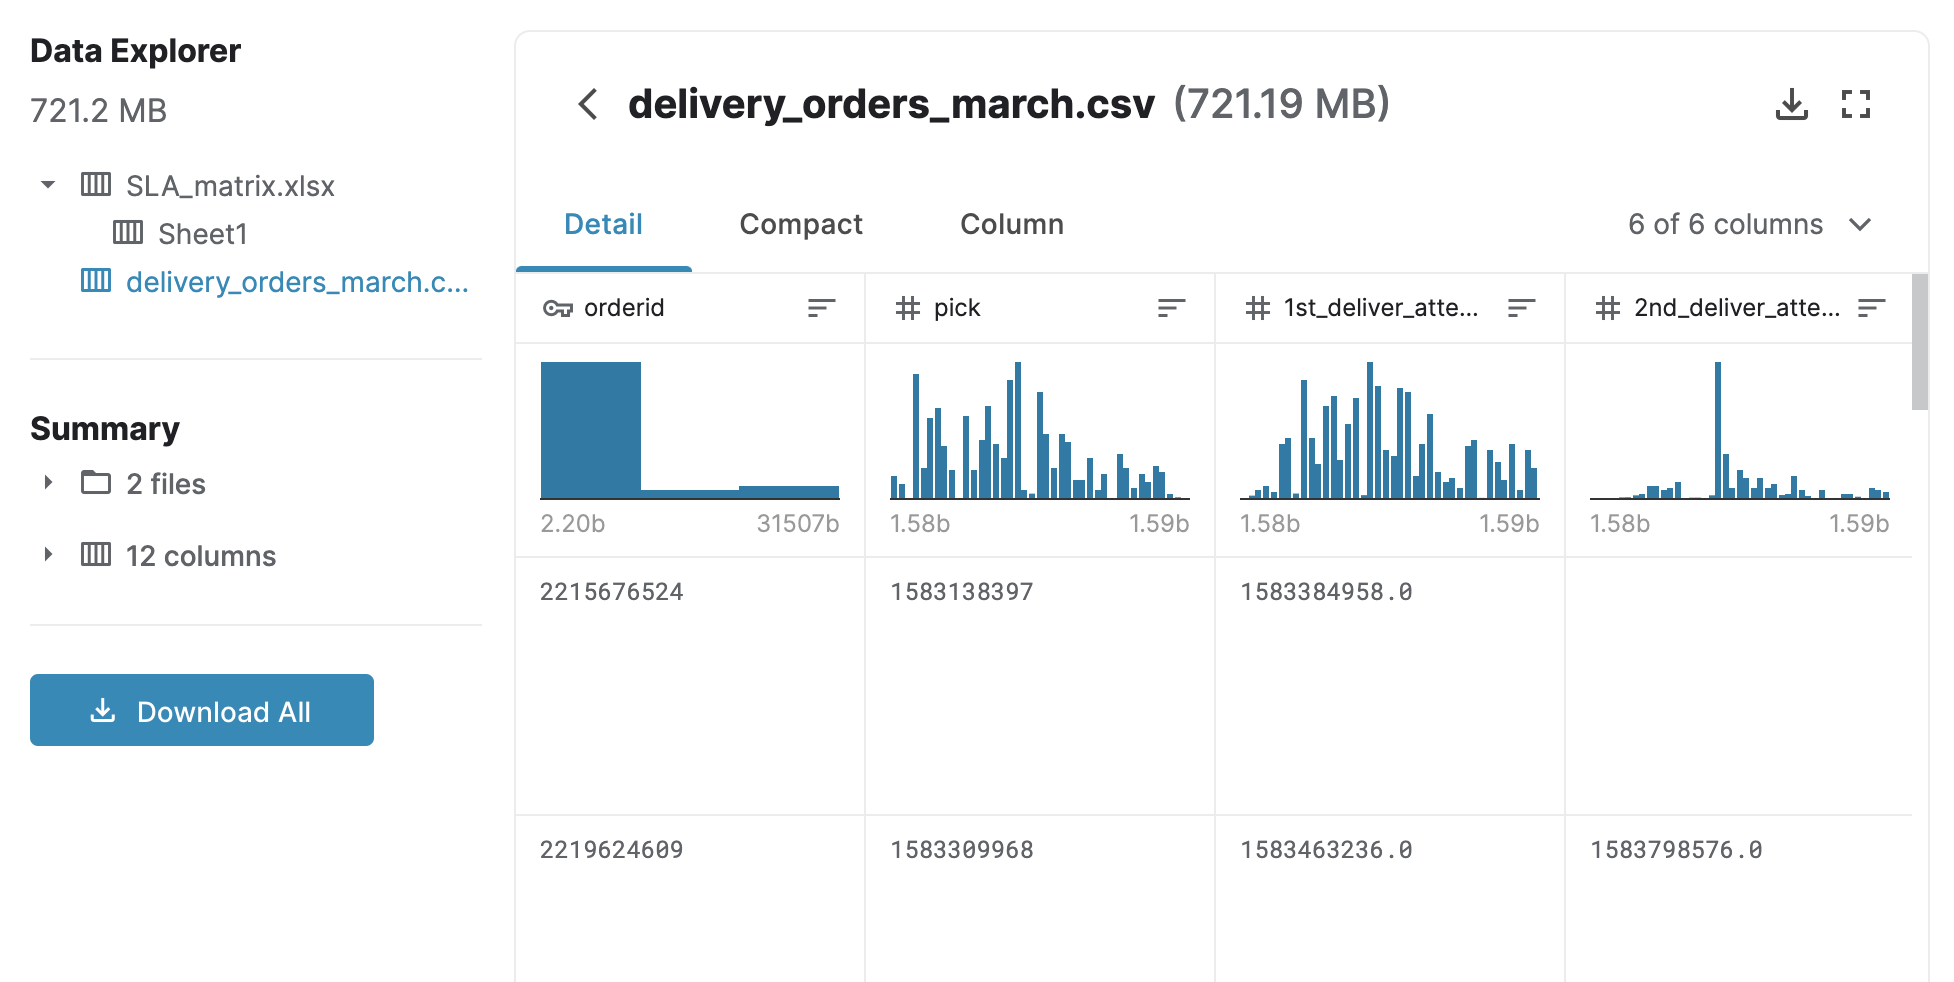Image resolution: width=1954 pixels, height=982 pixels.
Task: Click the cell value 1583384958.0
Action: [x=1326, y=592]
